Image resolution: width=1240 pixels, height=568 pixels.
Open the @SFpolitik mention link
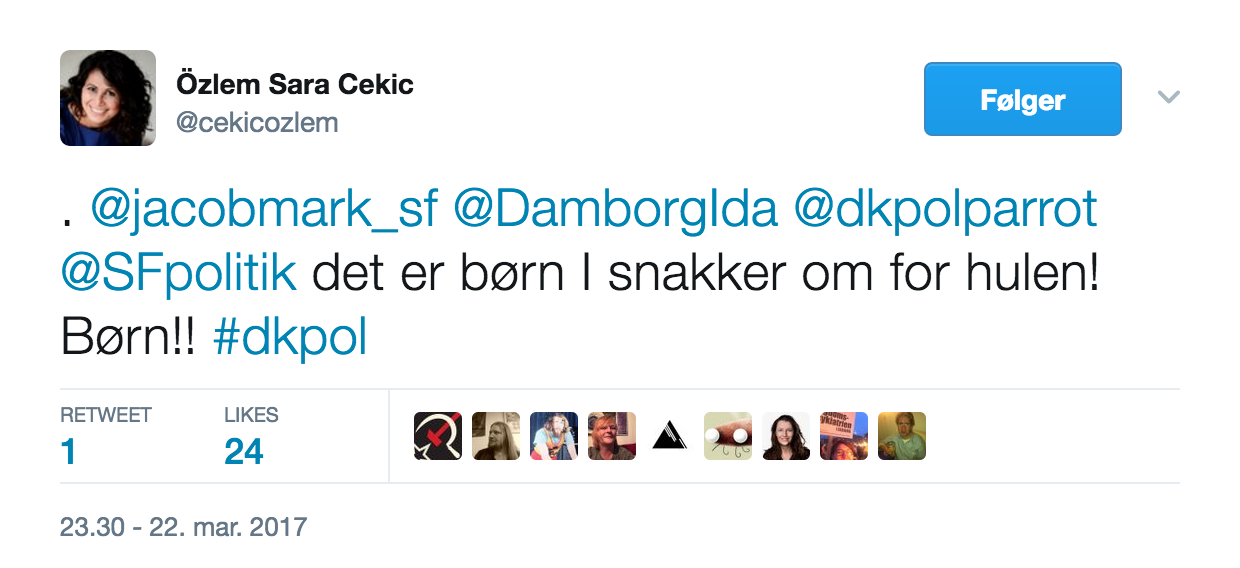tap(179, 274)
